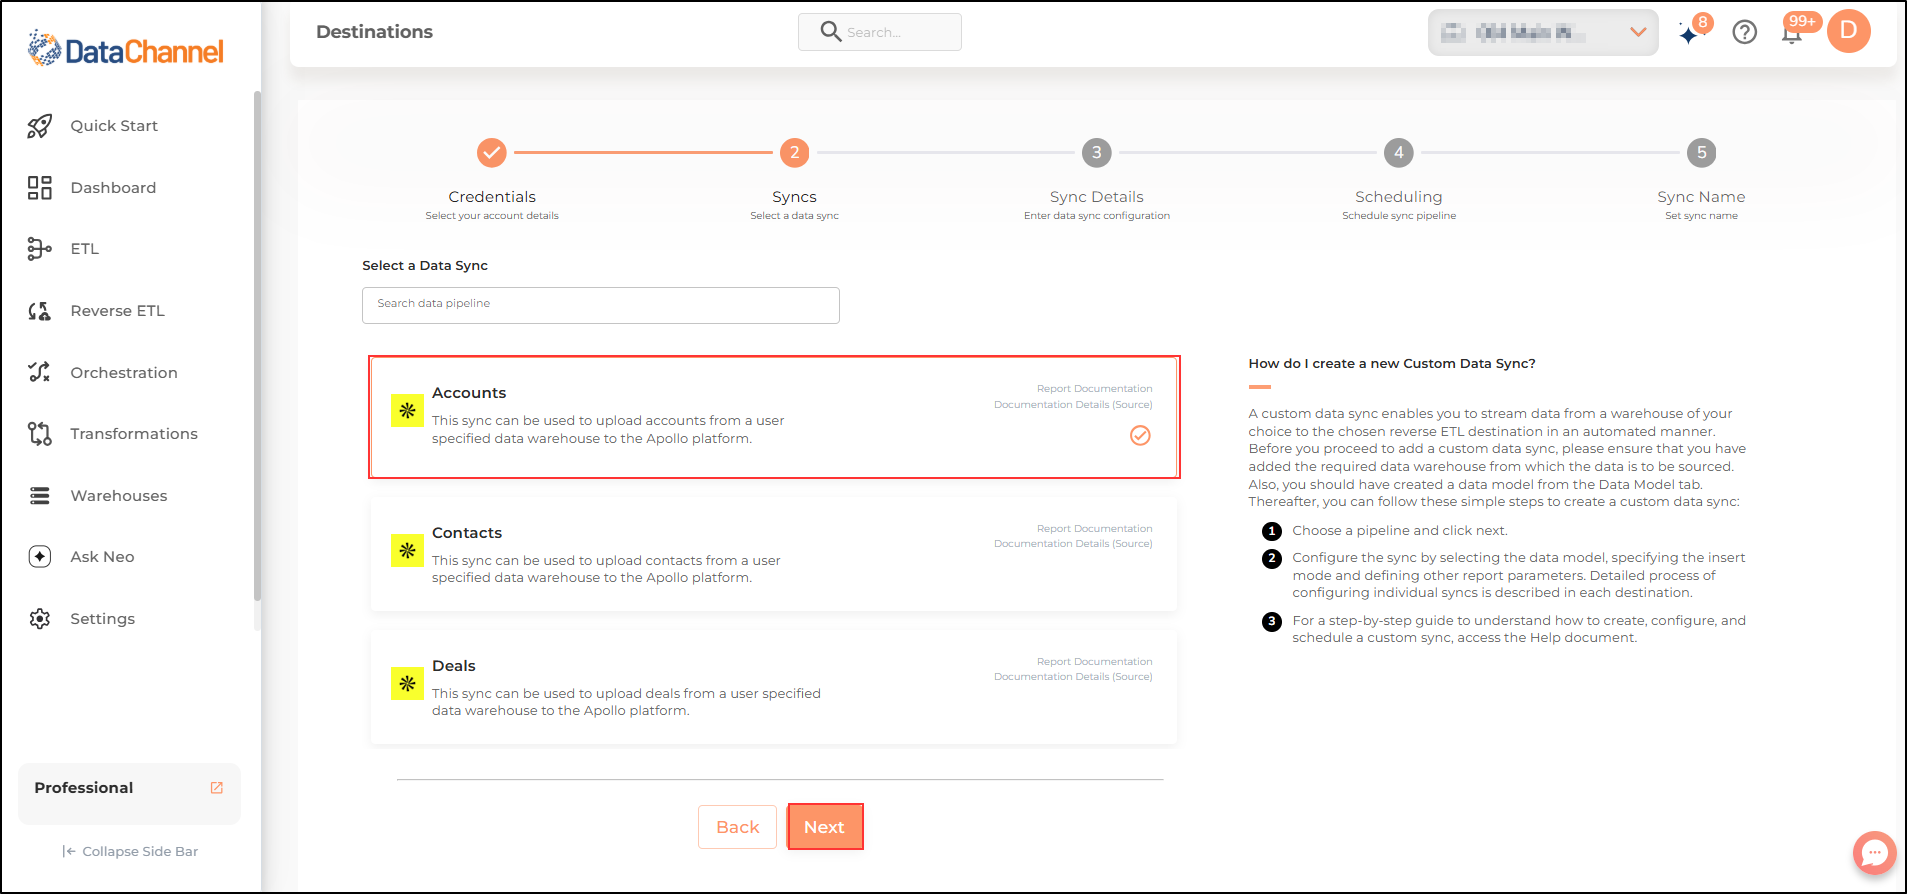
Task: Open Accounts Documentation Details (Source) link
Action: (x=1073, y=405)
